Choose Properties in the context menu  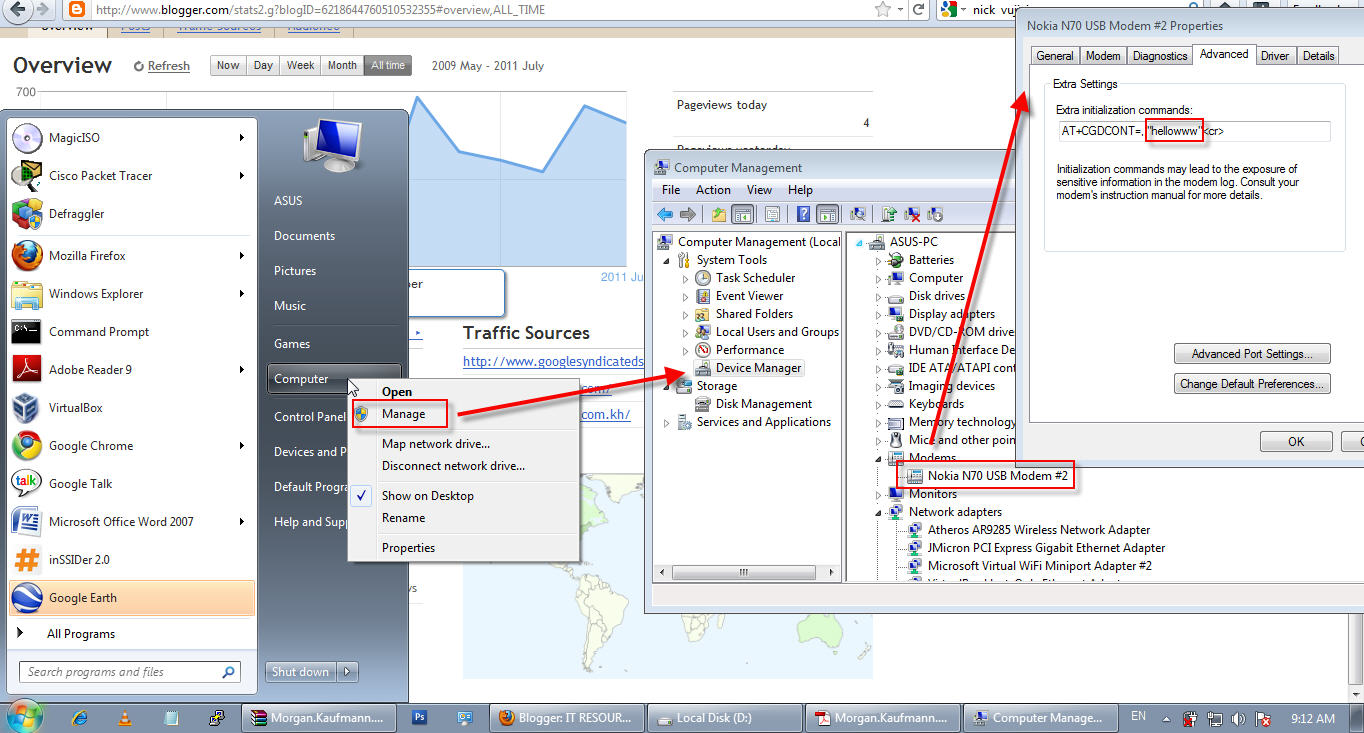click(x=408, y=547)
